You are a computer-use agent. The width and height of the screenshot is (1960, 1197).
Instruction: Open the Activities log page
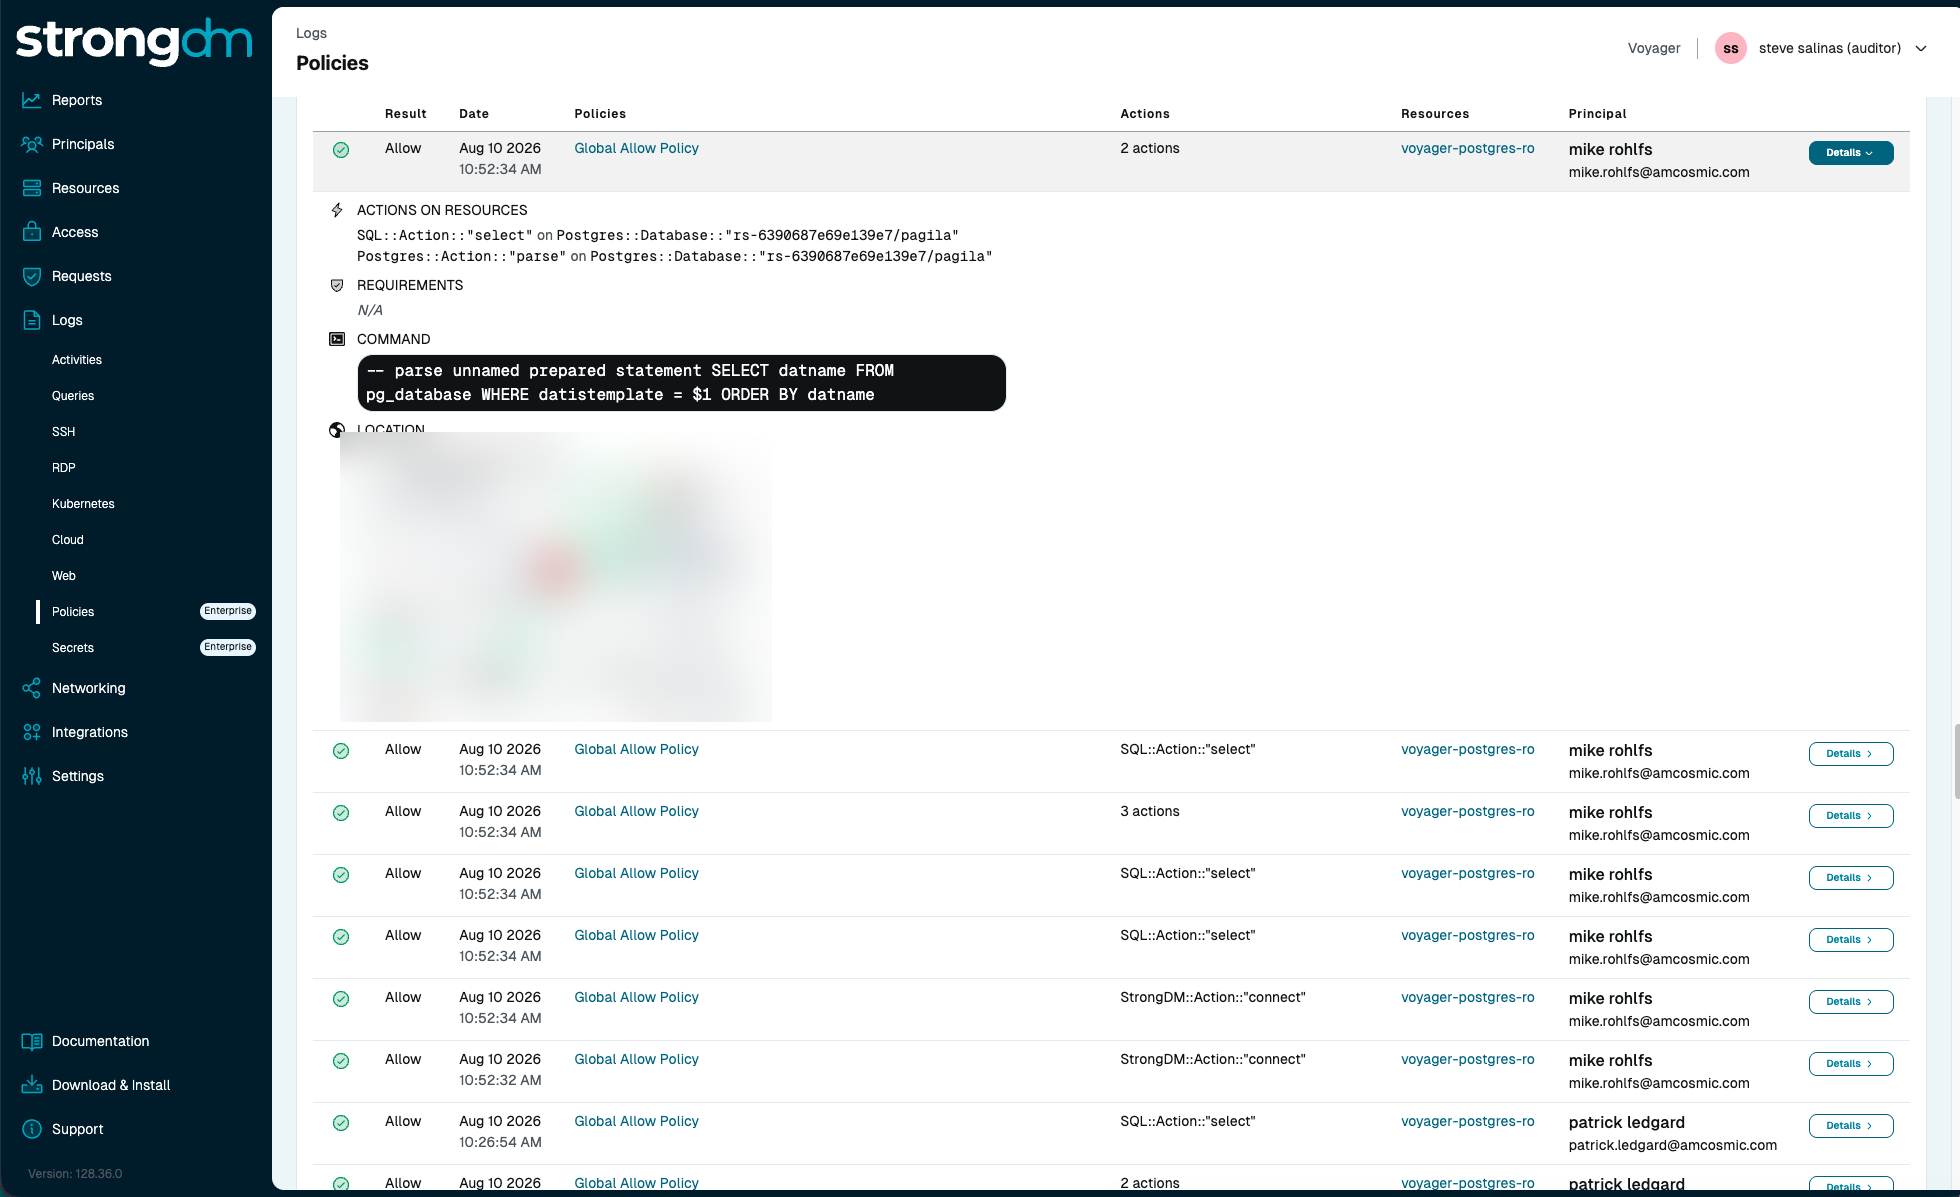[x=77, y=360]
